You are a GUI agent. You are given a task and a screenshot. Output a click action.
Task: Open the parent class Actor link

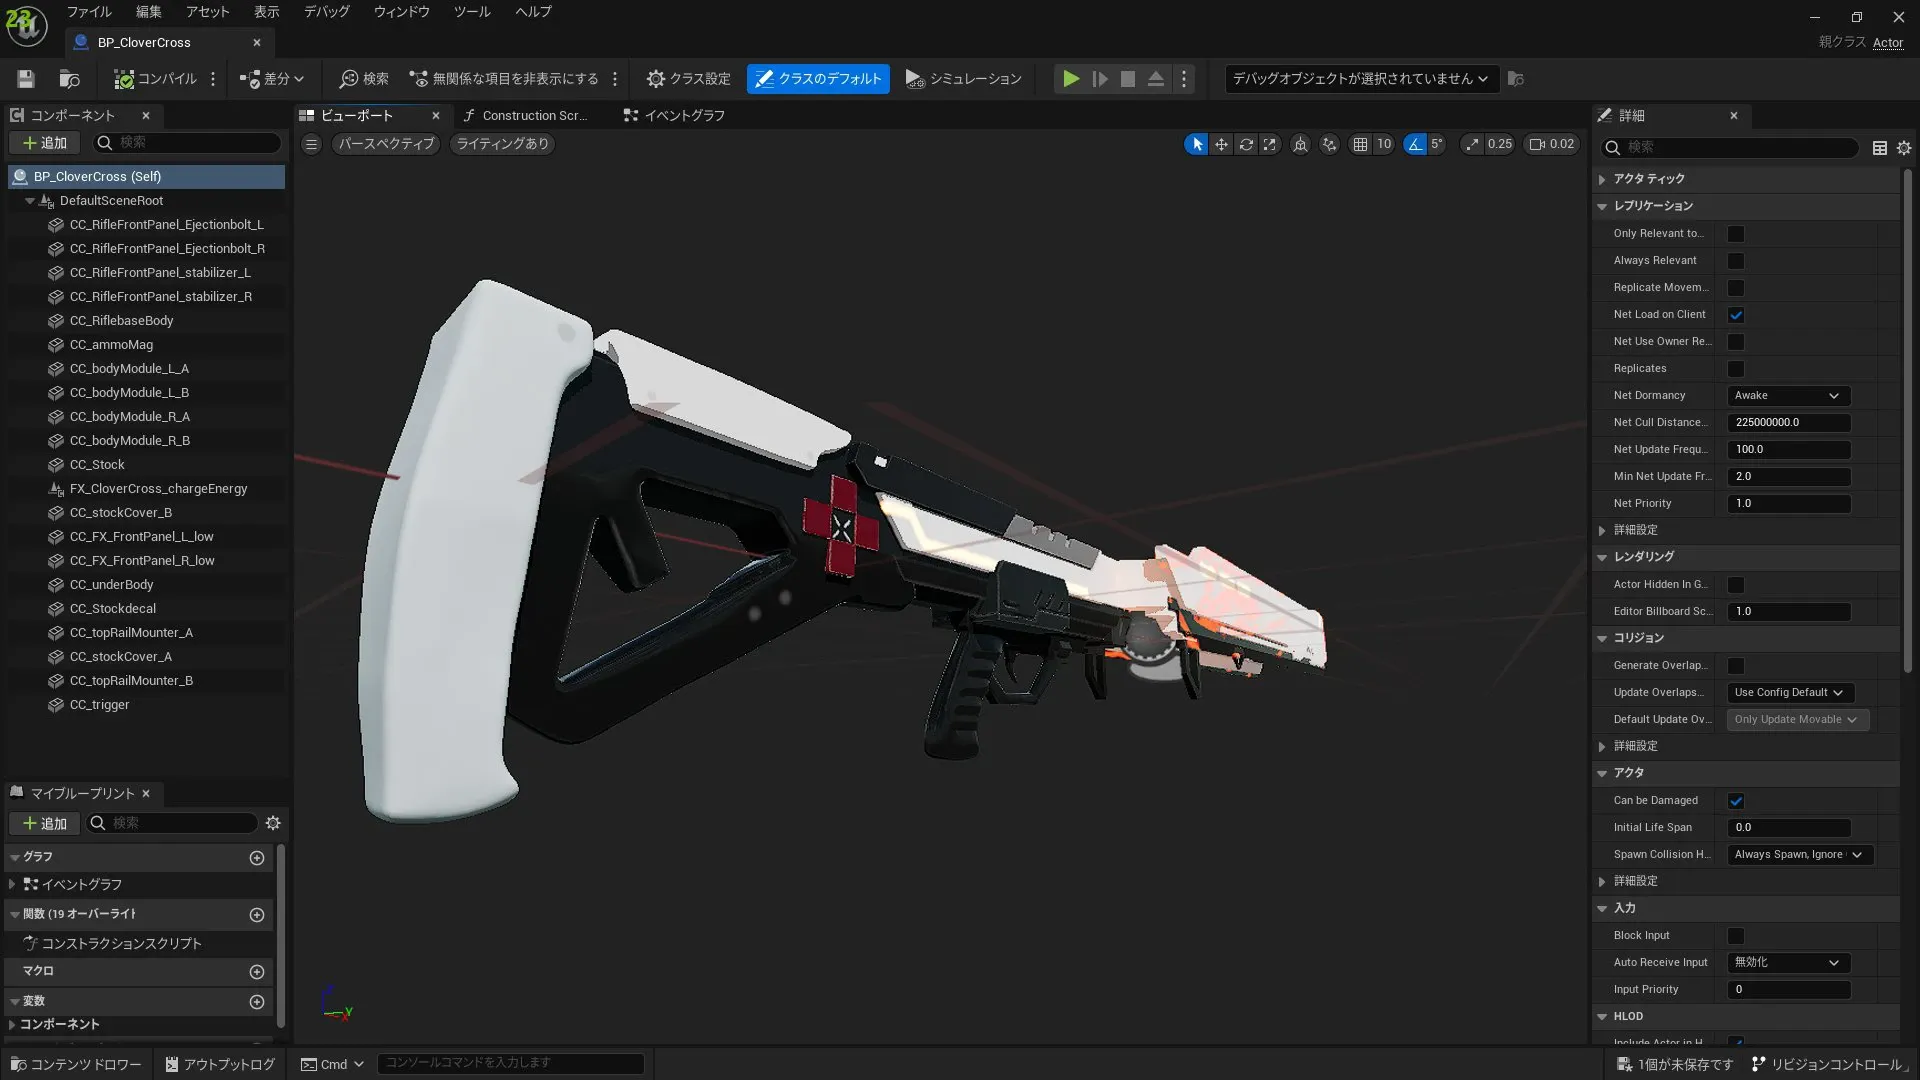pos(1889,42)
